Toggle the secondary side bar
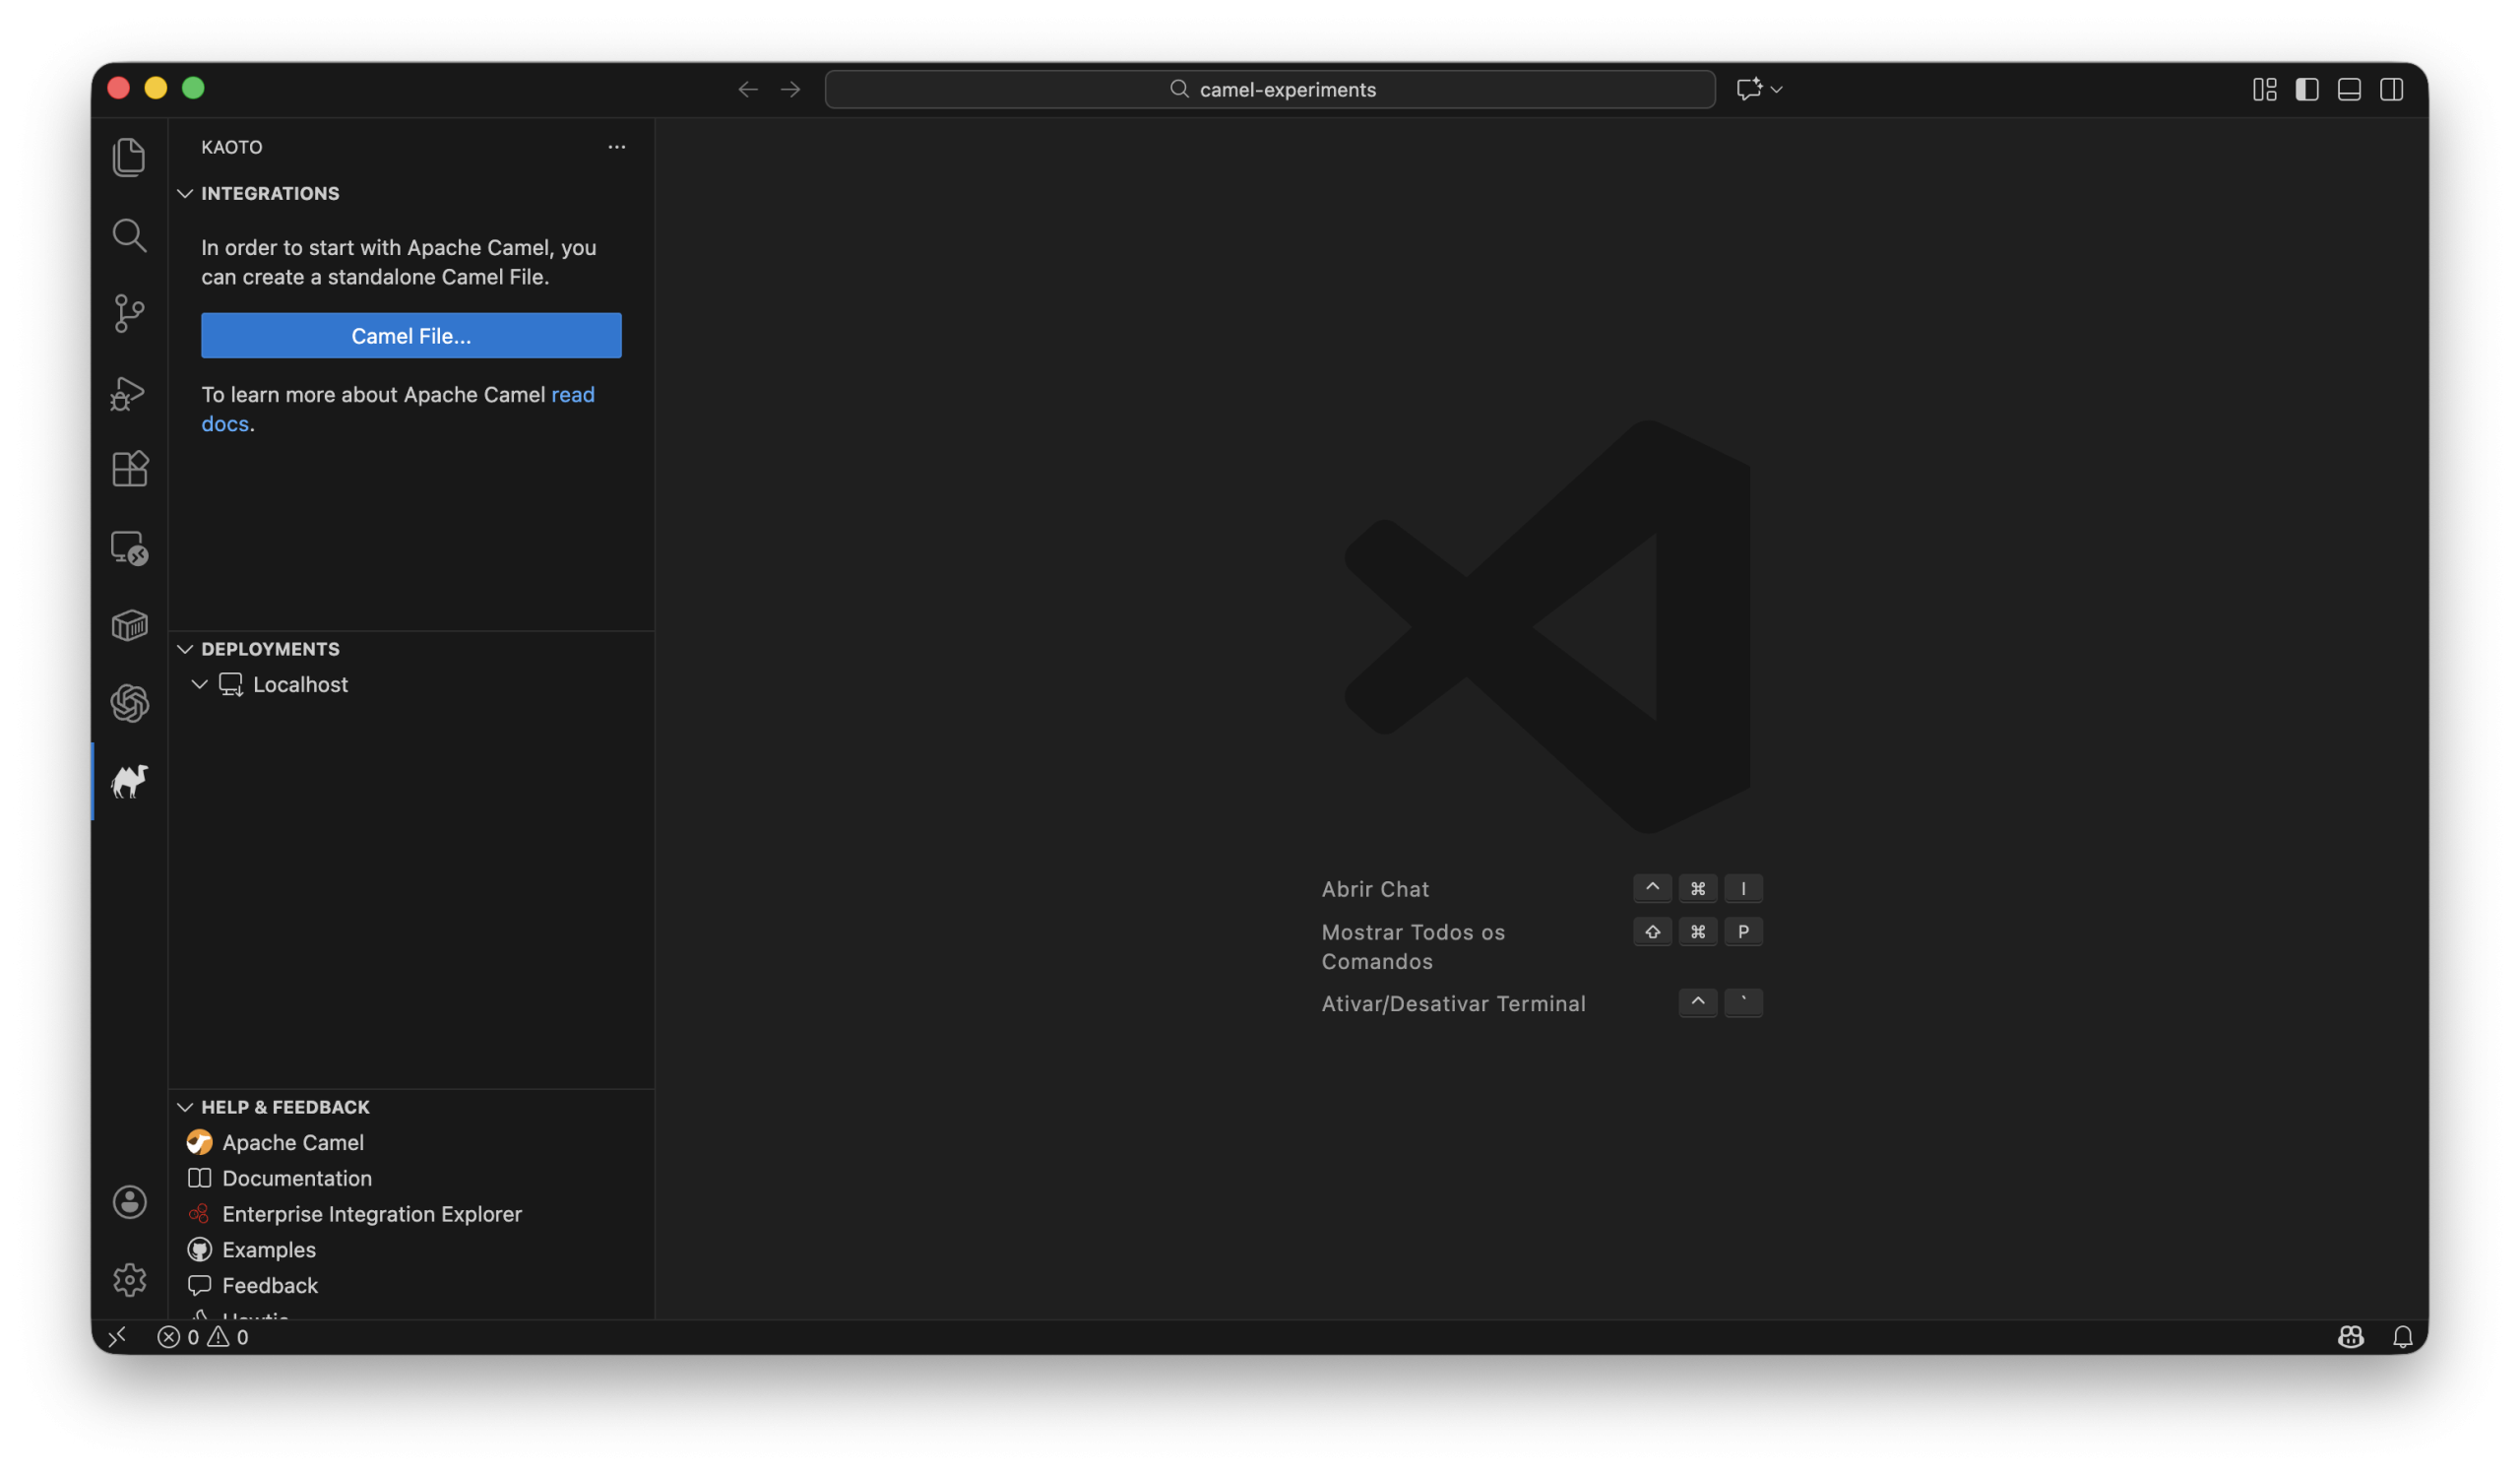This screenshot has width=2520, height=1475. coord(2391,89)
